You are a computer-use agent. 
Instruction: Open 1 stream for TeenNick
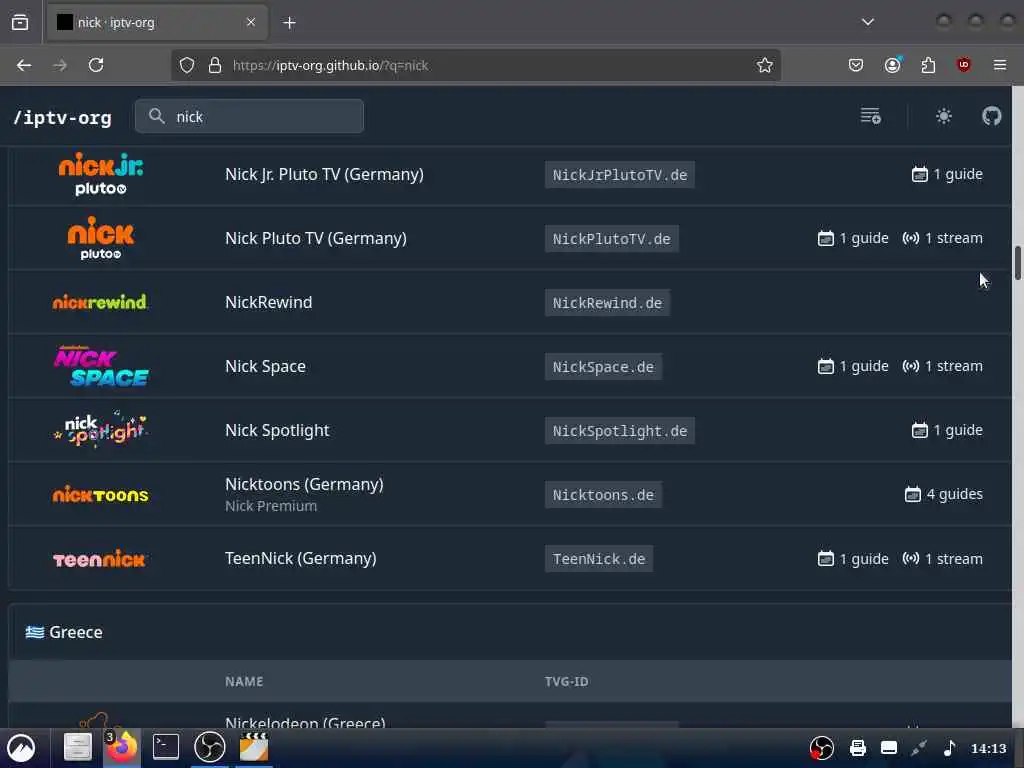point(942,559)
